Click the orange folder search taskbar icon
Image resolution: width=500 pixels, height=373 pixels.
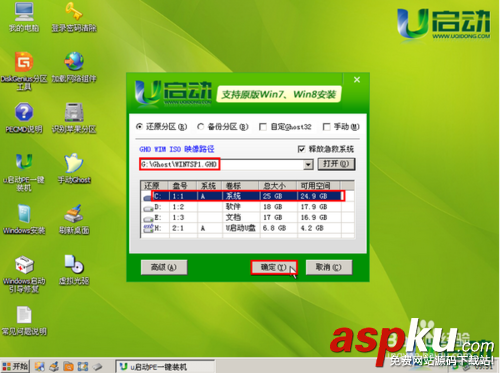(68, 367)
